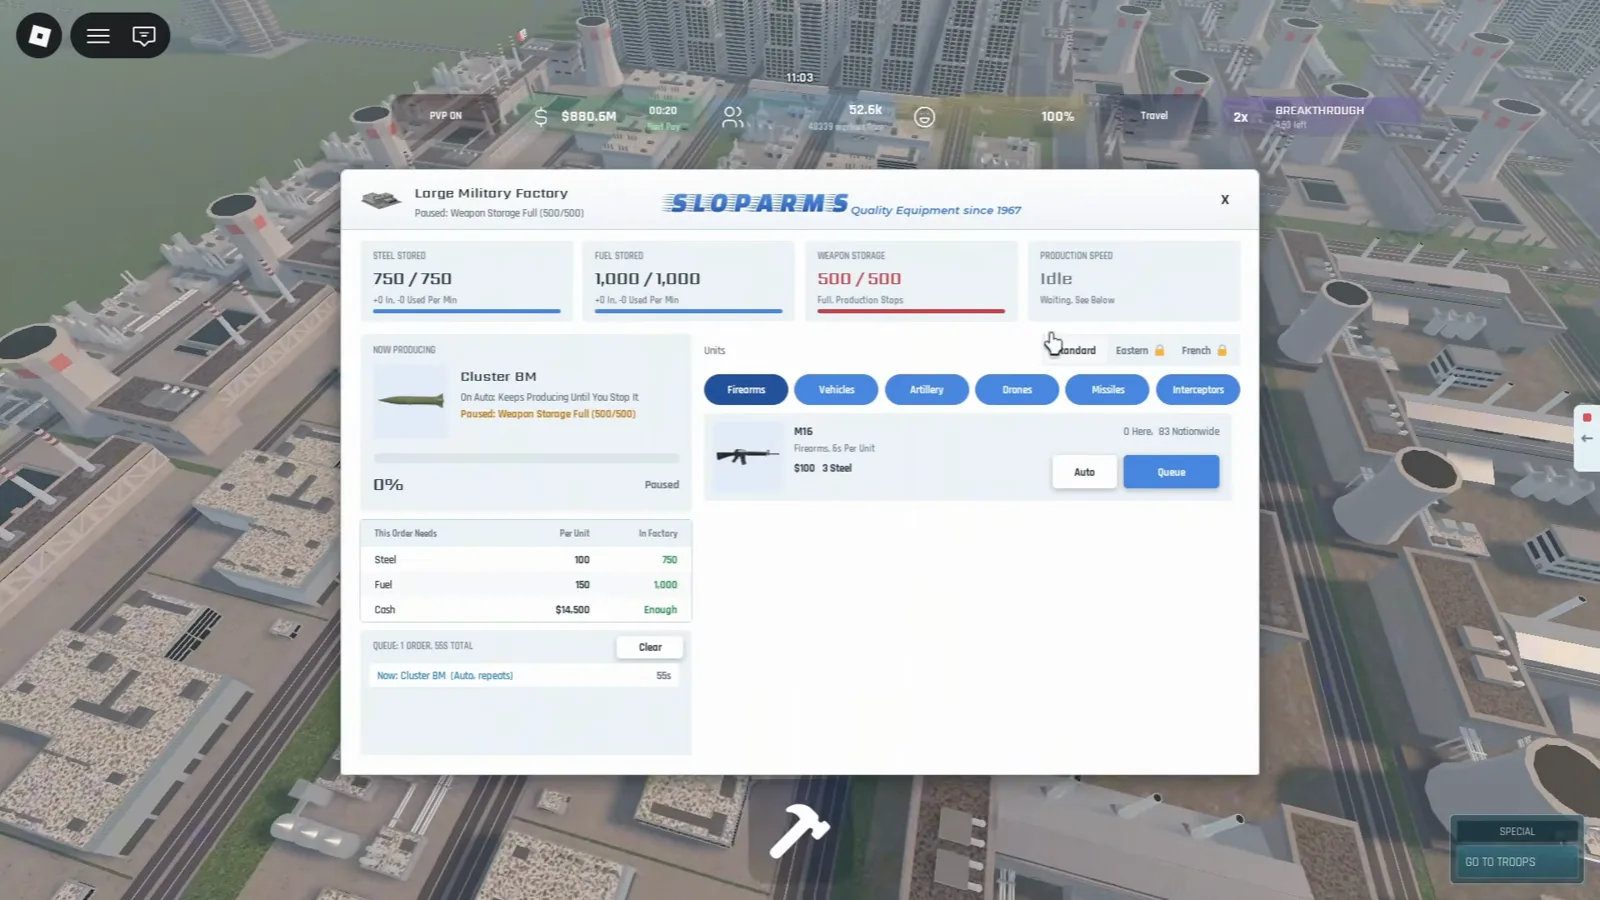Click the Steel row in order needs table
Image resolution: width=1600 pixels, height=900 pixels.
pos(526,560)
